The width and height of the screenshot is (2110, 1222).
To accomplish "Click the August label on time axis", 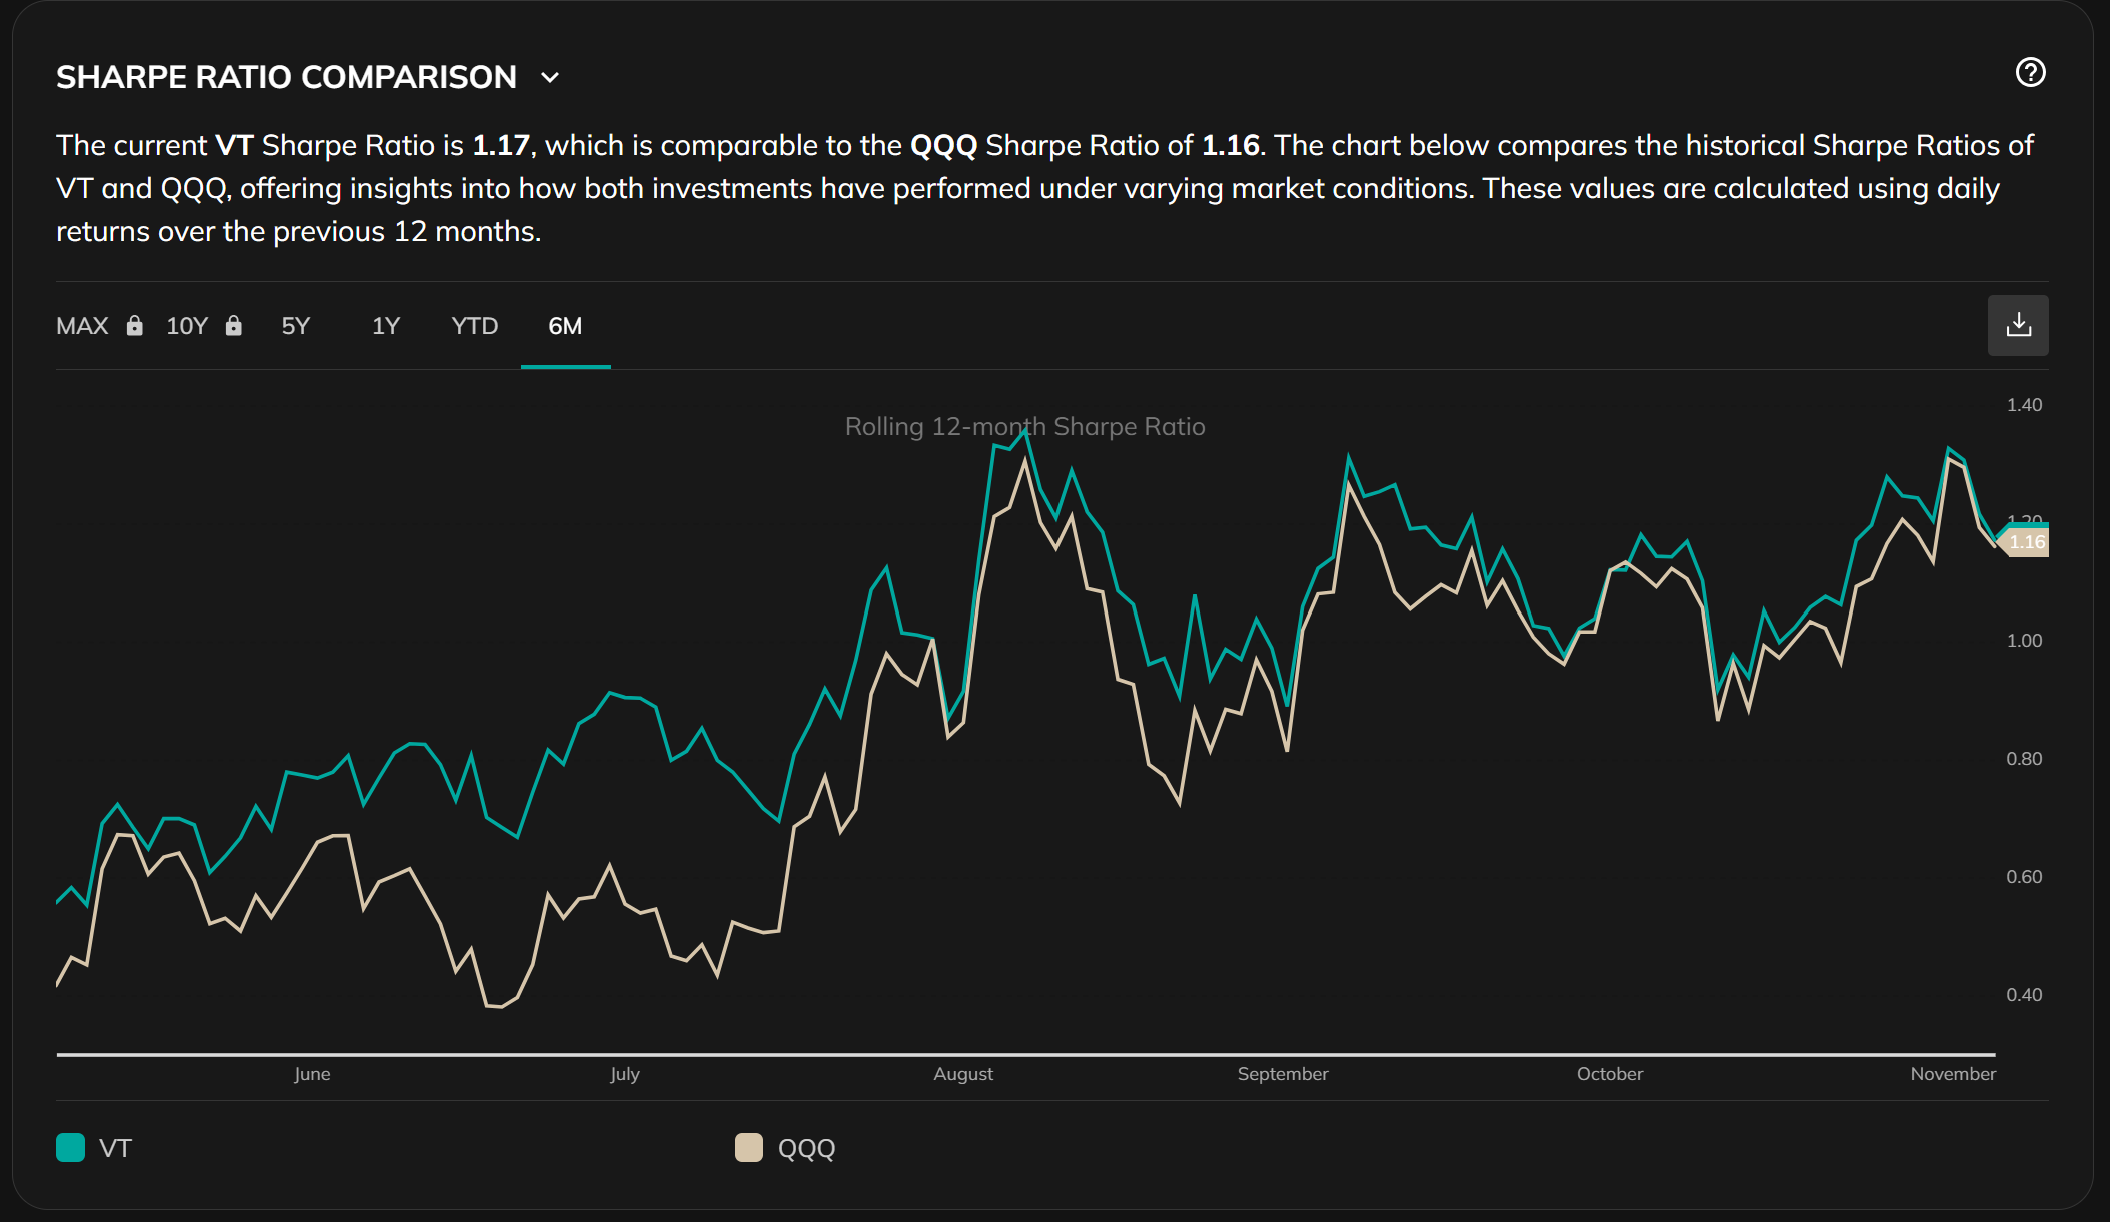I will pyautogui.click(x=963, y=1074).
